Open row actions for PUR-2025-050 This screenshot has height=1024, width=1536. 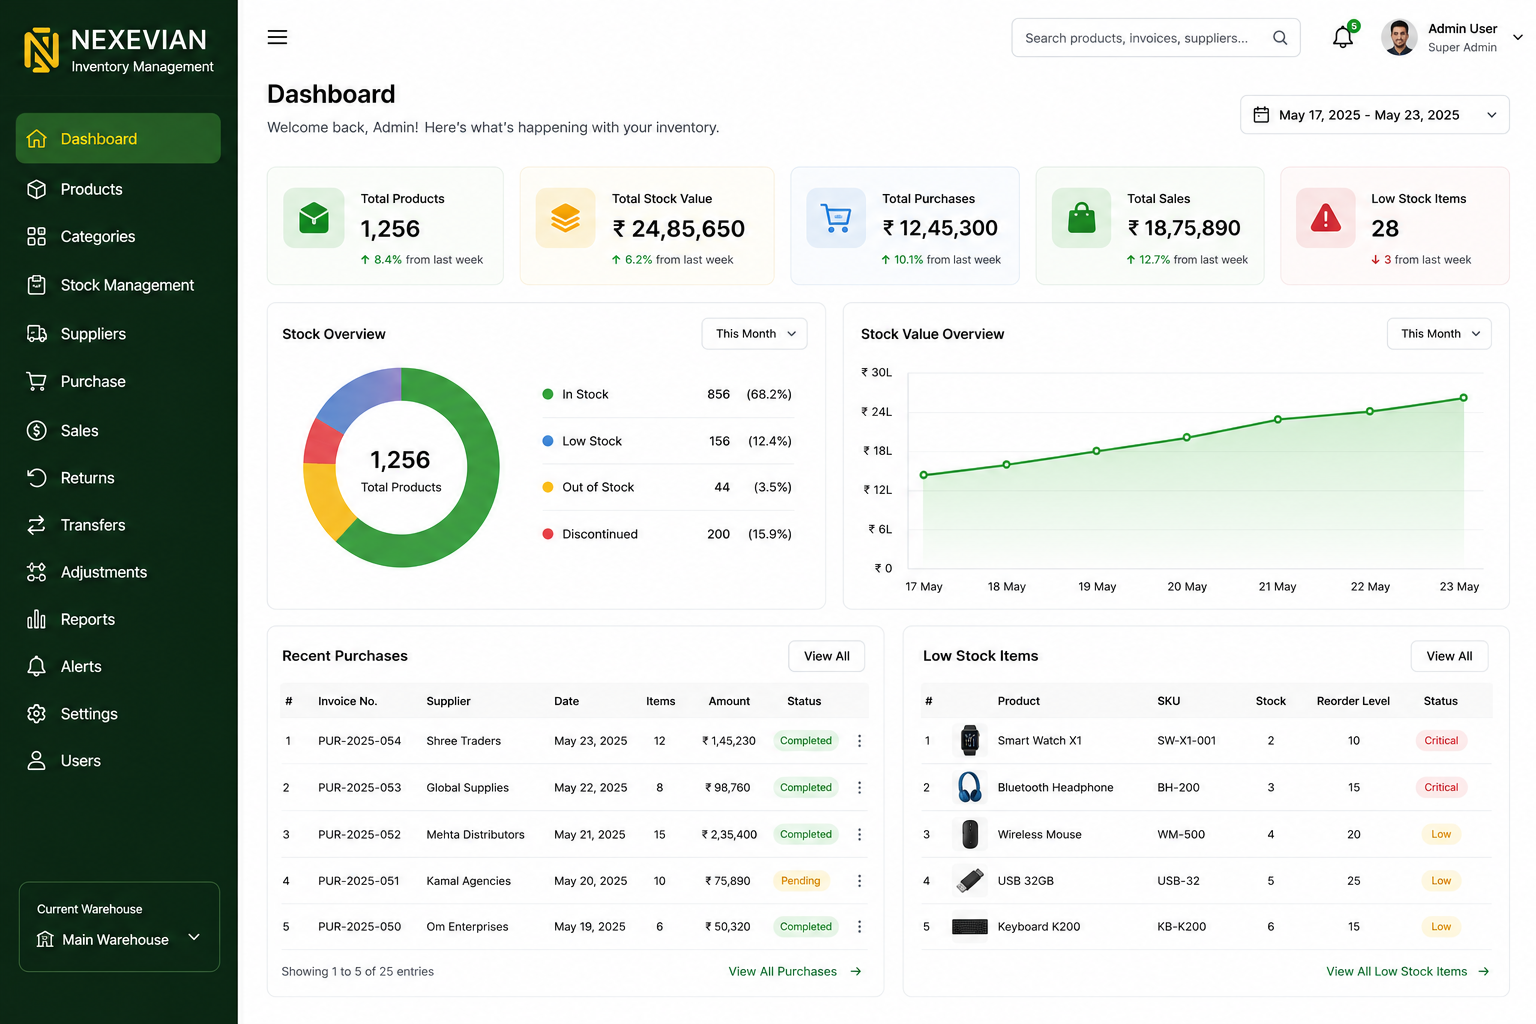[859, 927]
